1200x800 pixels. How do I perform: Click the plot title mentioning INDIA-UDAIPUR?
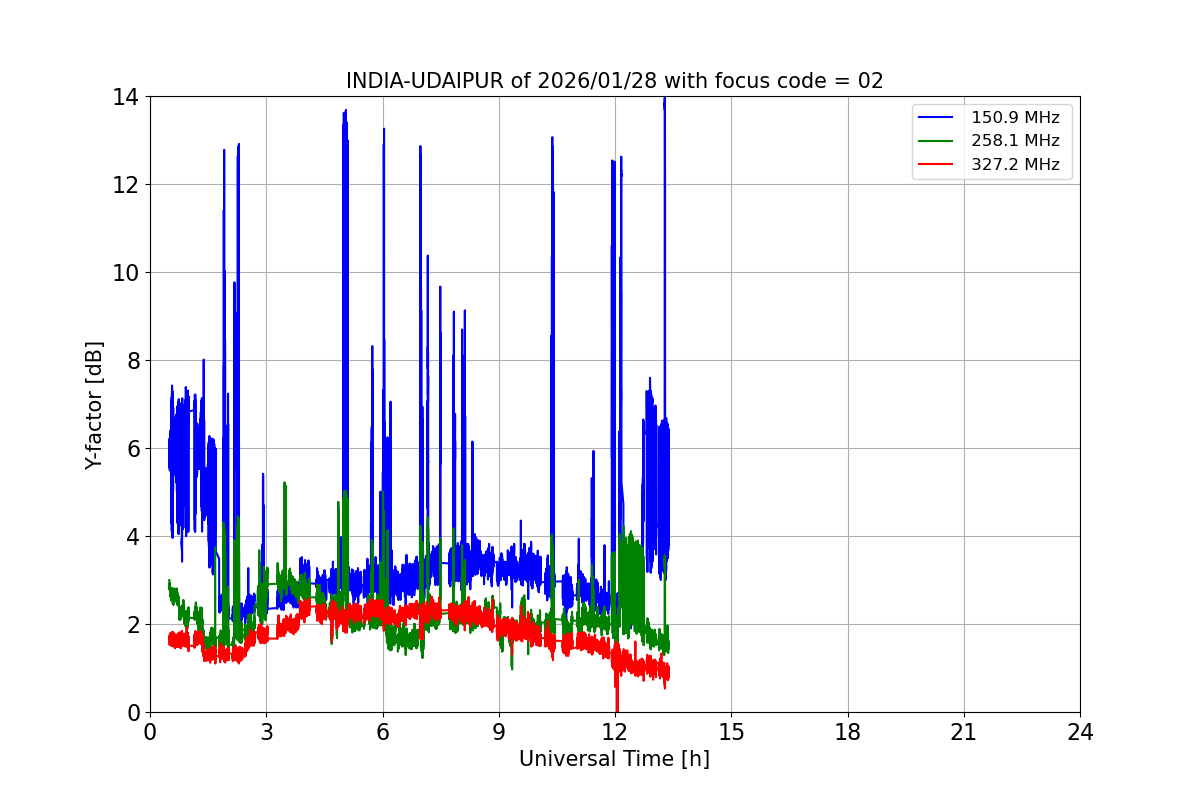point(614,81)
